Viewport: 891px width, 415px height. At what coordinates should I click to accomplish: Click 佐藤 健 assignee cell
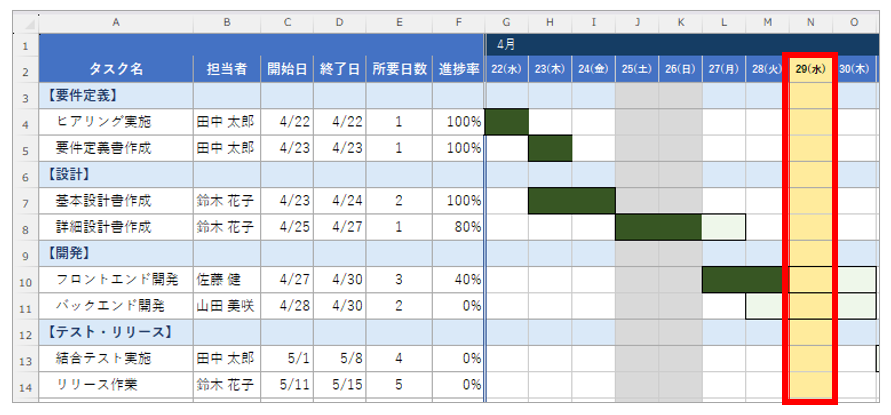pos(227,280)
